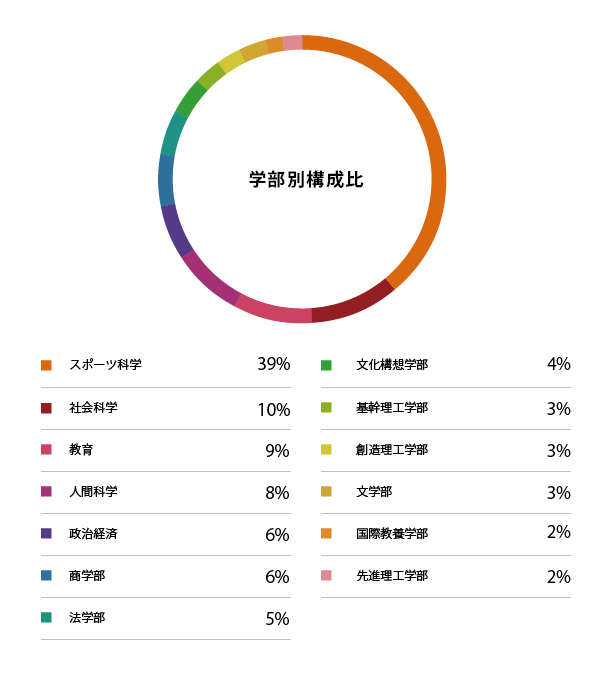Click the dark red segment of donut chart
The height and width of the screenshot is (679, 610).
355,304
